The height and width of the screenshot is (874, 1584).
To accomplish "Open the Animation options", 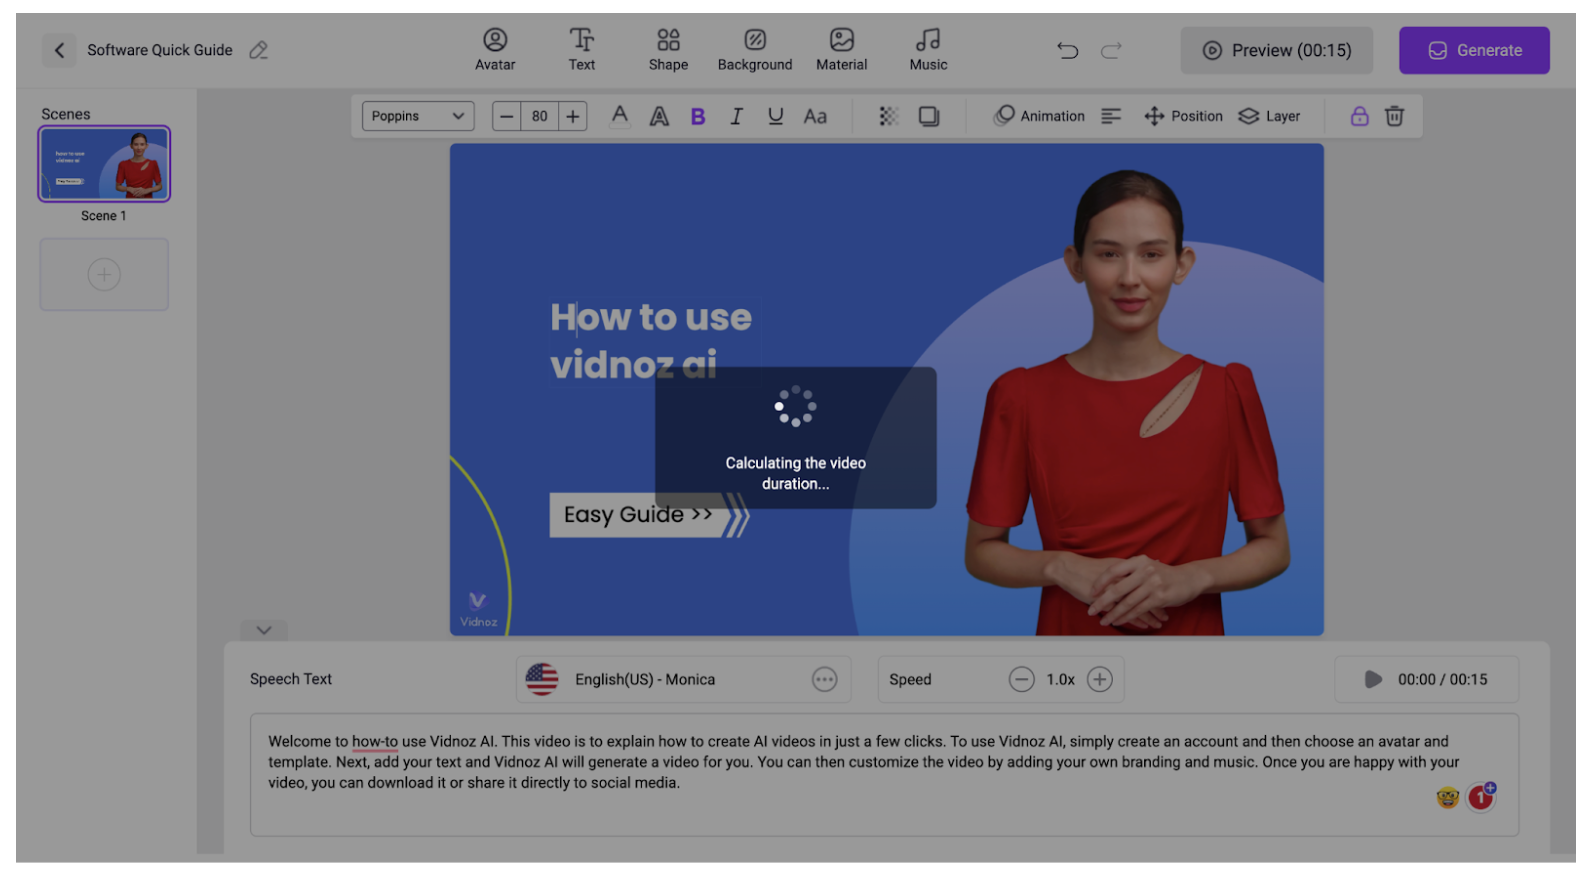I will tap(1039, 116).
